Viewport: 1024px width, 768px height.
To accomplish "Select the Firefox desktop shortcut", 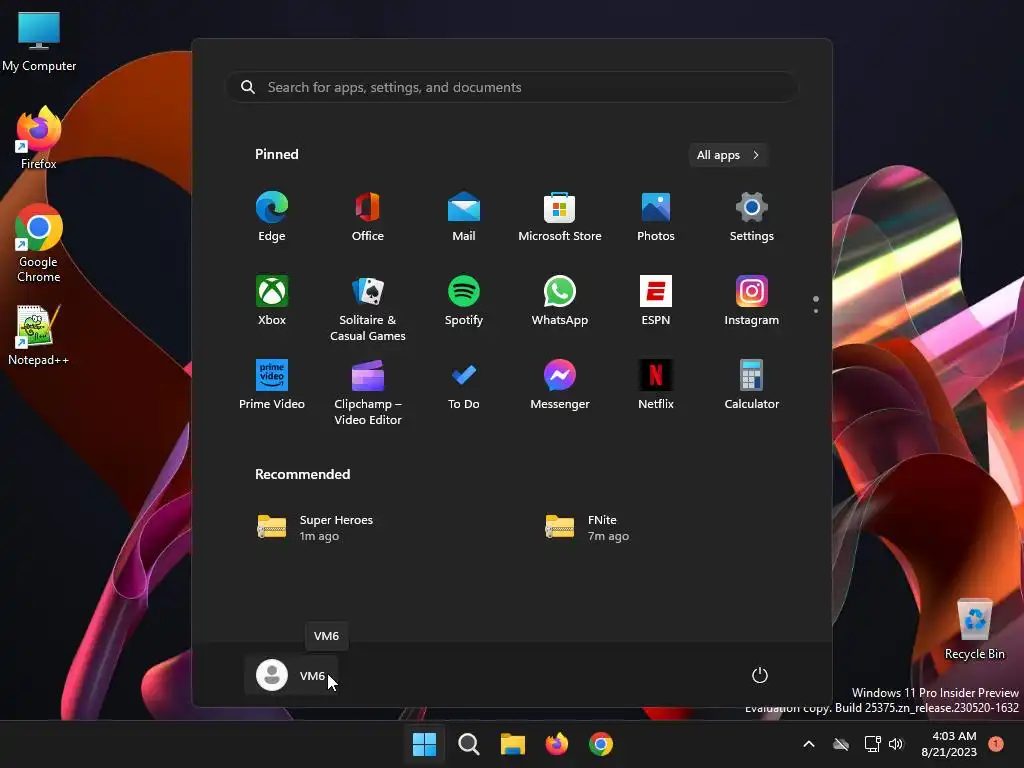I will click(x=39, y=138).
